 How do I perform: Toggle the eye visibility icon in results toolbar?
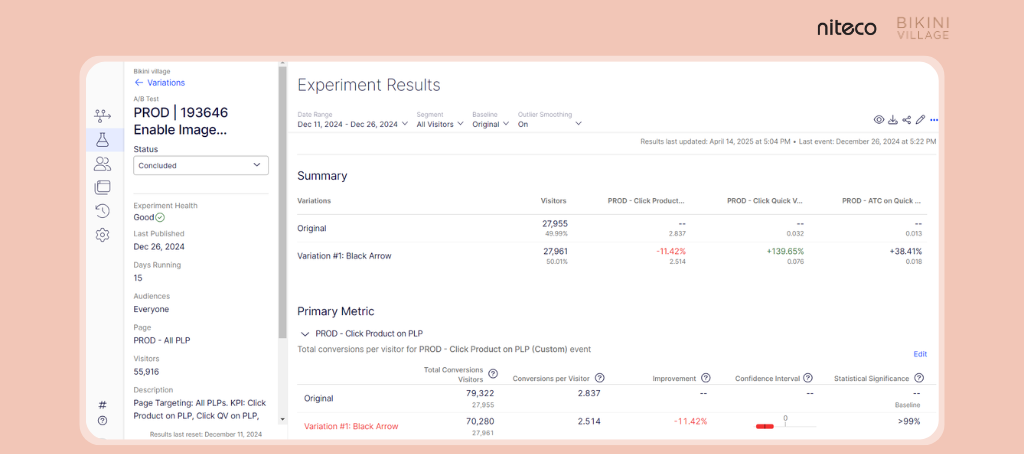879,120
